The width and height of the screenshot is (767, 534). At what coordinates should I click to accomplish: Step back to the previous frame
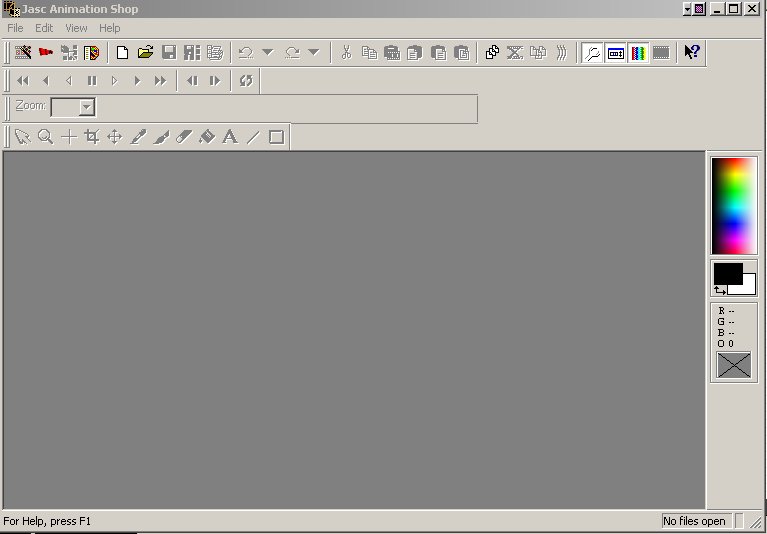pyautogui.click(x=46, y=81)
